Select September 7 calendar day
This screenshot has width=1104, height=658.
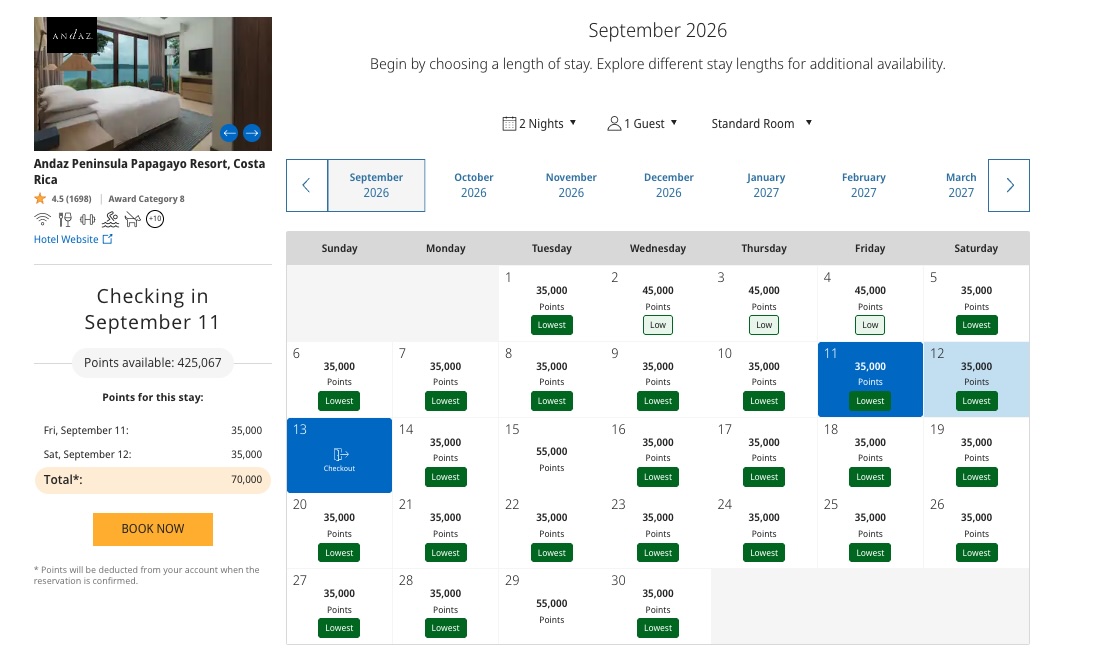pos(446,379)
